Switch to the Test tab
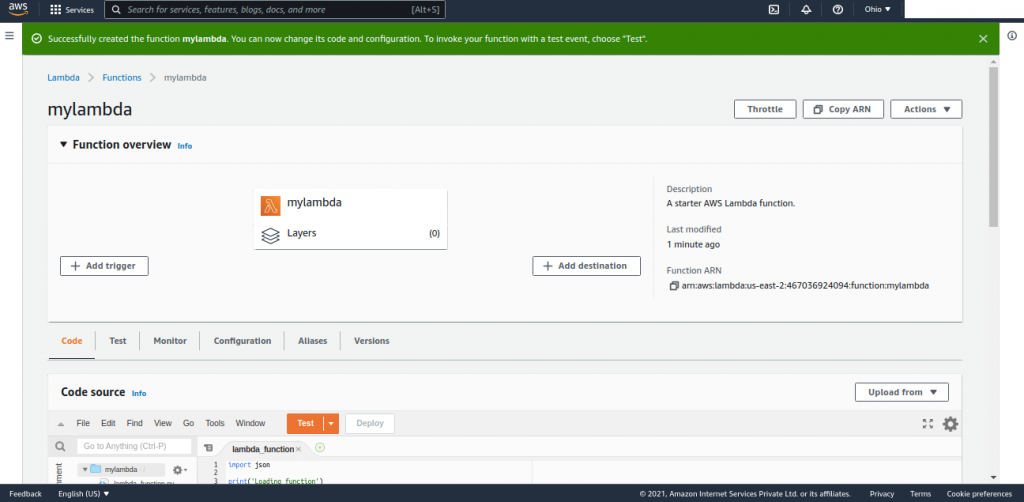The image size is (1024, 502). pyautogui.click(x=118, y=341)
